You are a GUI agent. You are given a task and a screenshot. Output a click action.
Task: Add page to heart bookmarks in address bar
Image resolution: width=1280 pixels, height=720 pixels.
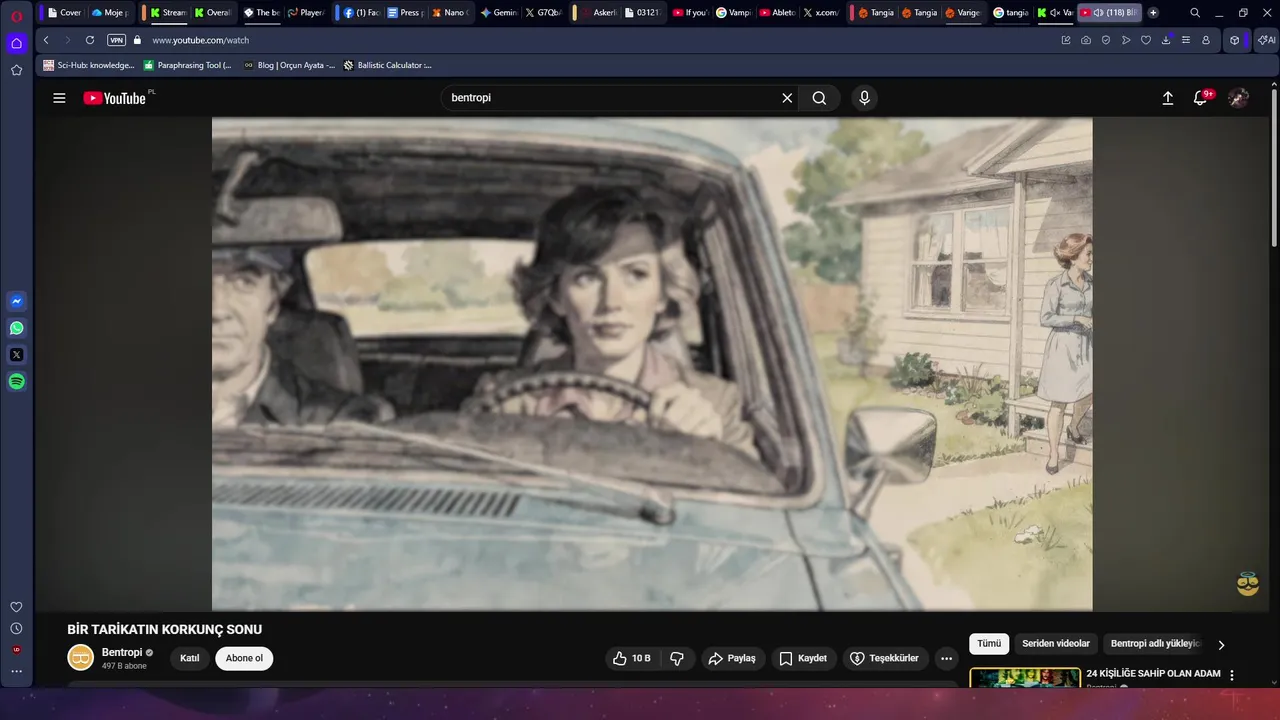point(1146,40)
